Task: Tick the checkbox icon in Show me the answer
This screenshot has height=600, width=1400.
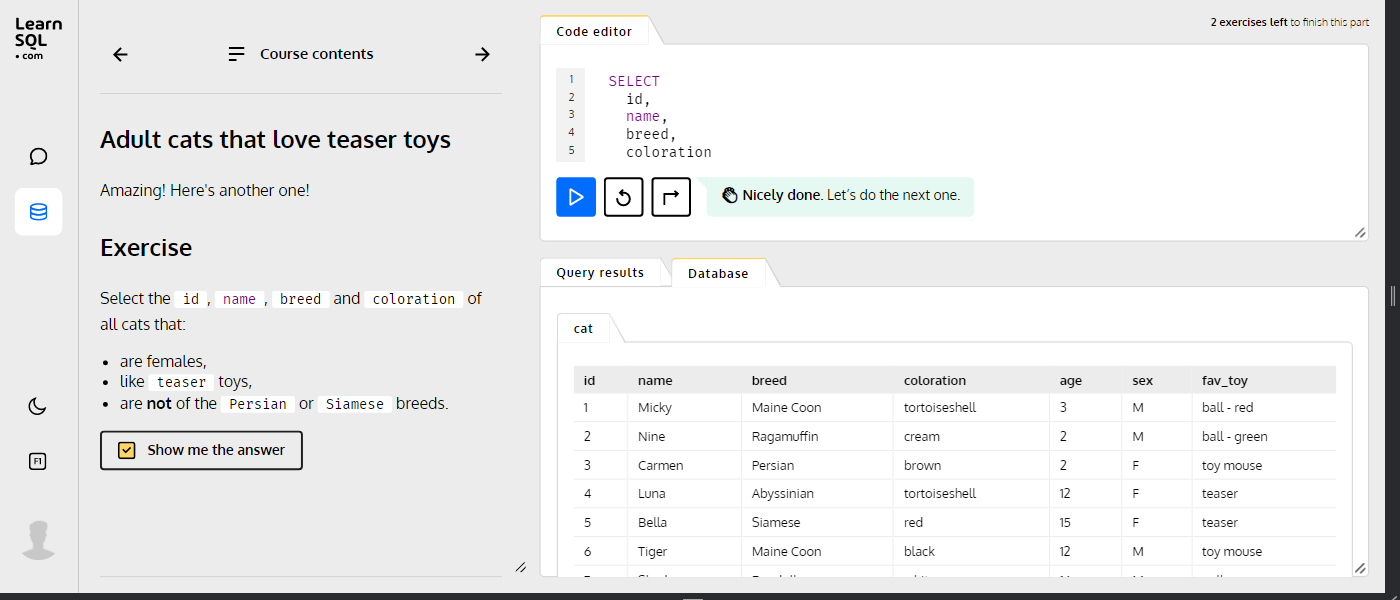Action: (x=126, y=450)
